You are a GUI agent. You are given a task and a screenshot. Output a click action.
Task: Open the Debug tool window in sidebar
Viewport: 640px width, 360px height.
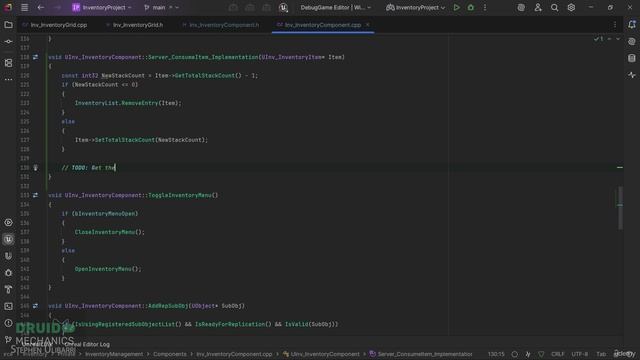[8, 273]
